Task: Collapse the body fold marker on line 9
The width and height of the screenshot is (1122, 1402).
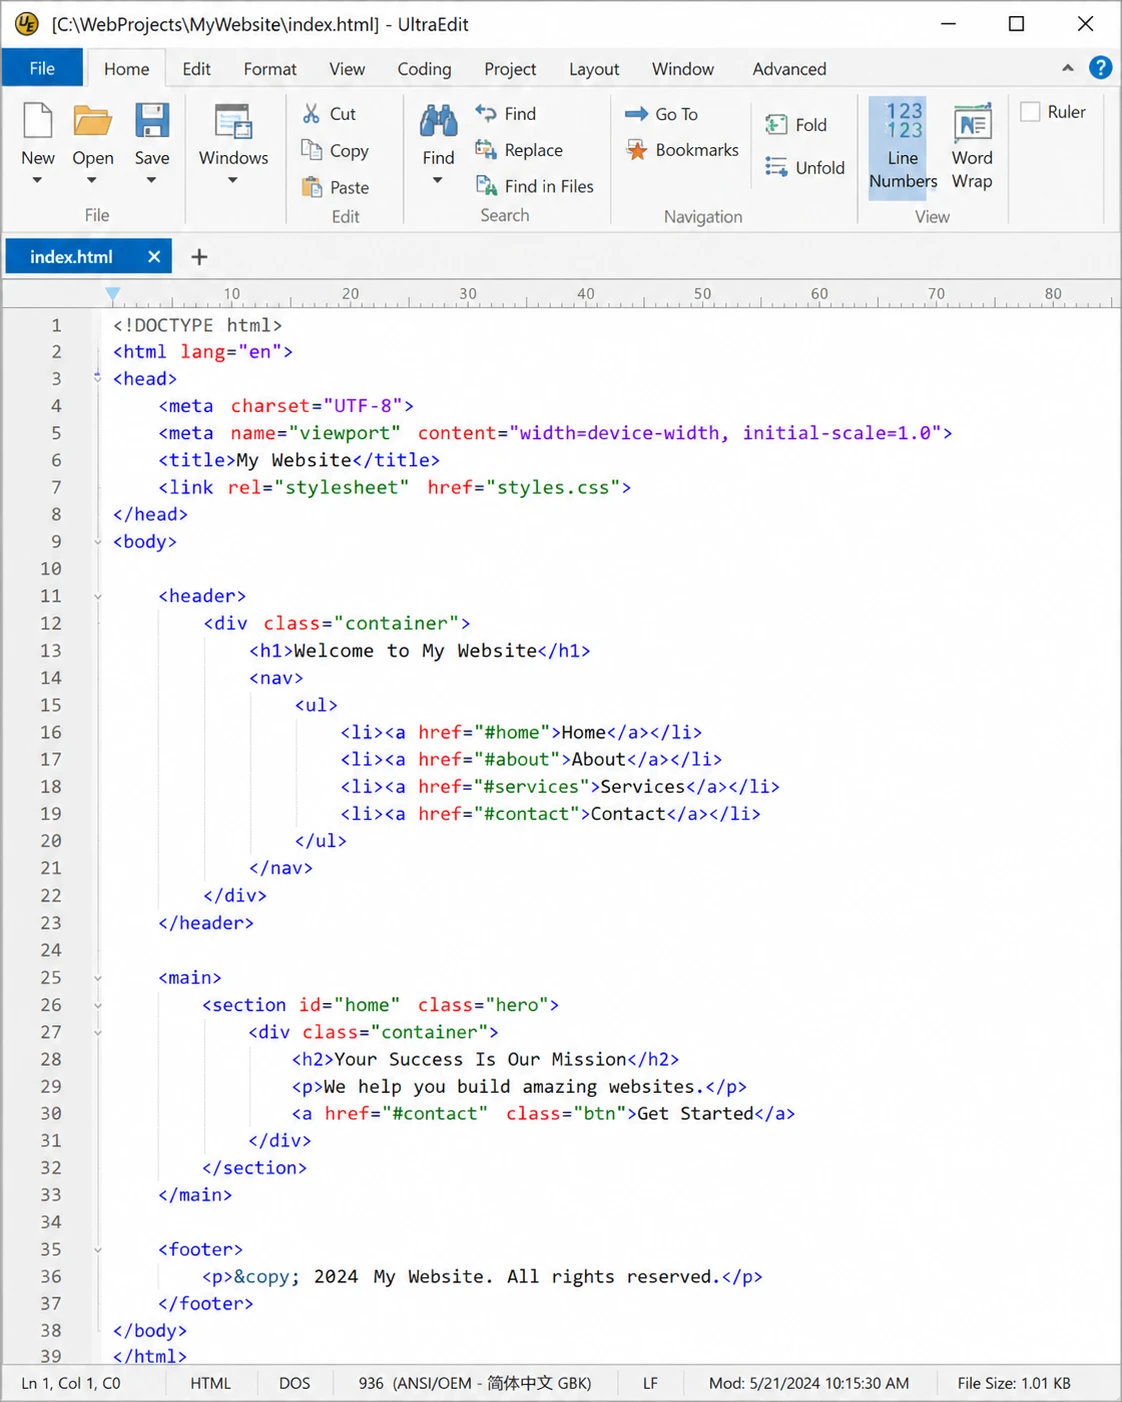Action: coord(97,542)
